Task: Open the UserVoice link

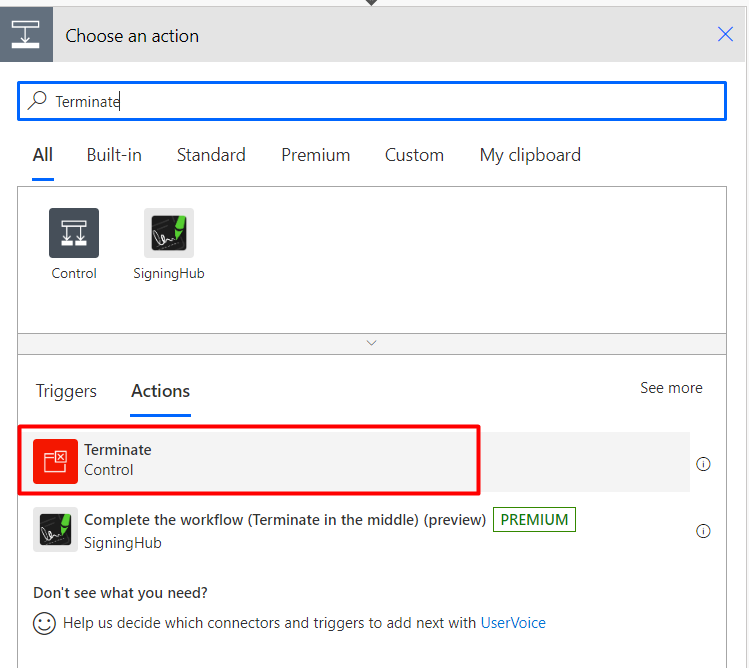Action: 513,623
